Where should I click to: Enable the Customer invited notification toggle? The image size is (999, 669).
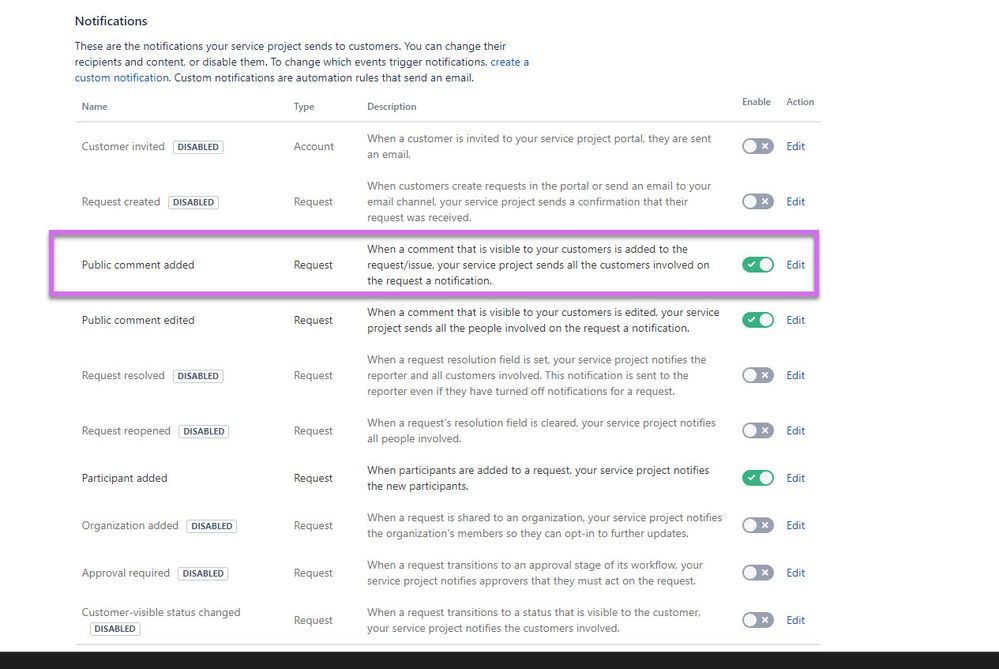point(758,147)
